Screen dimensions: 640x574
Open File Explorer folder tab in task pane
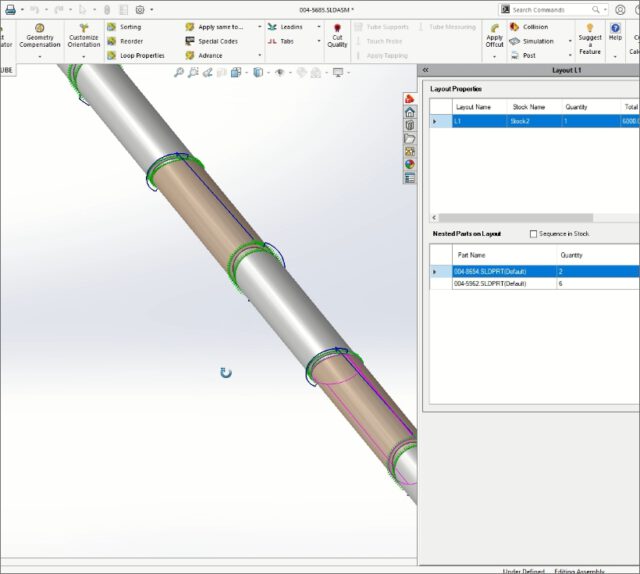(410, 138)
